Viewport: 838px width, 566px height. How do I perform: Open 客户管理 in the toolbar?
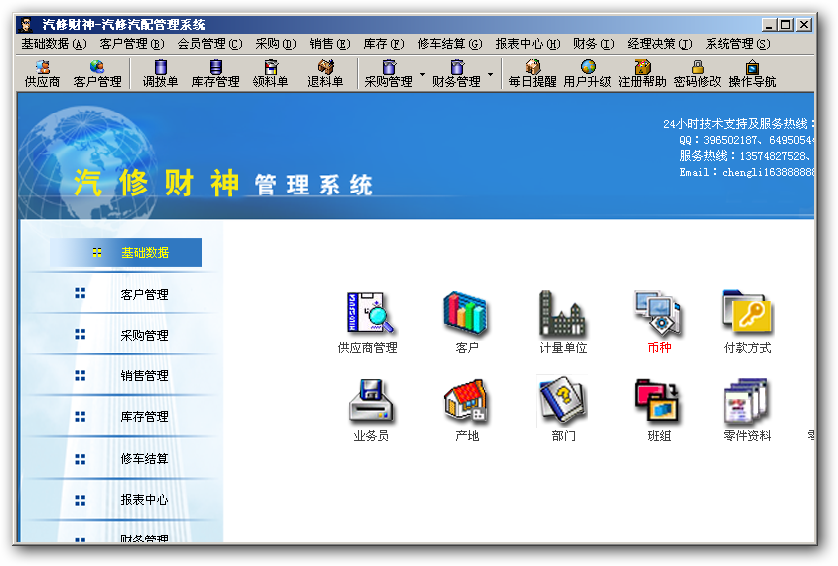[97, 73]
